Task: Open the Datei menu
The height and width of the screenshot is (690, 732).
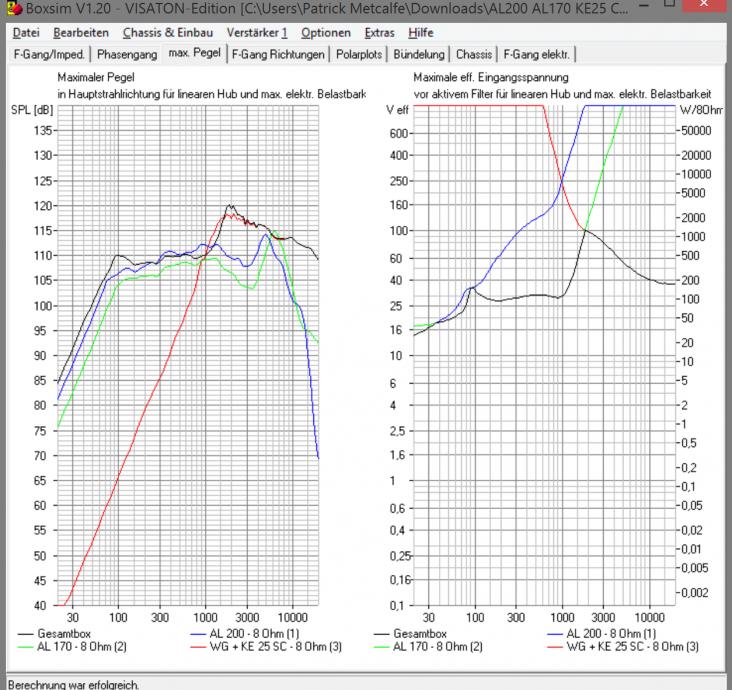Action: (x=26, y=33)
